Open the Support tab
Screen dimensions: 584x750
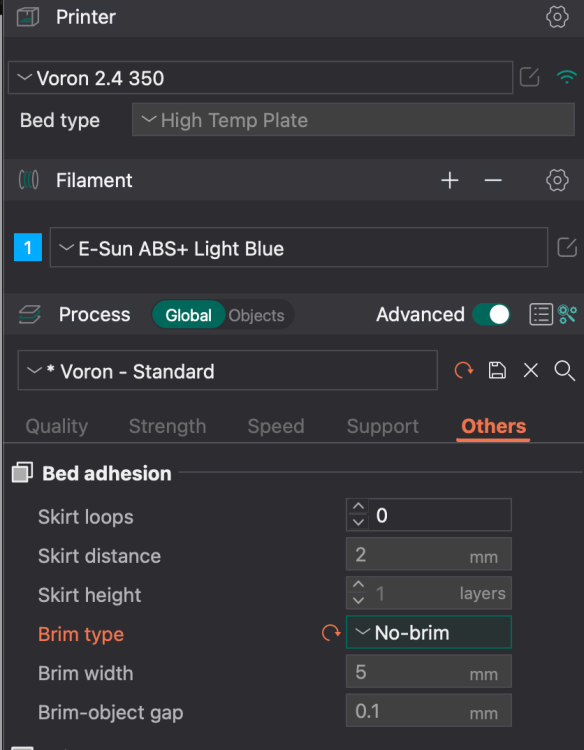(x=383, y=426)
